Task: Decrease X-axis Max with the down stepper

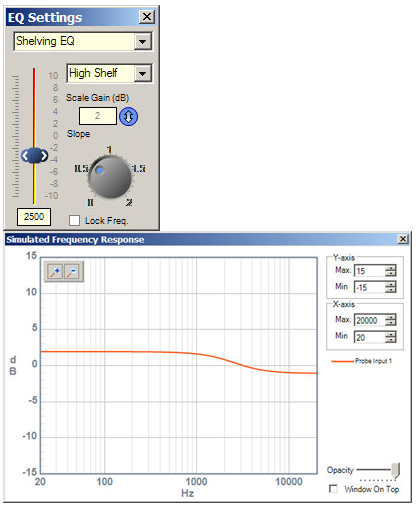Action: coord(391,323)
